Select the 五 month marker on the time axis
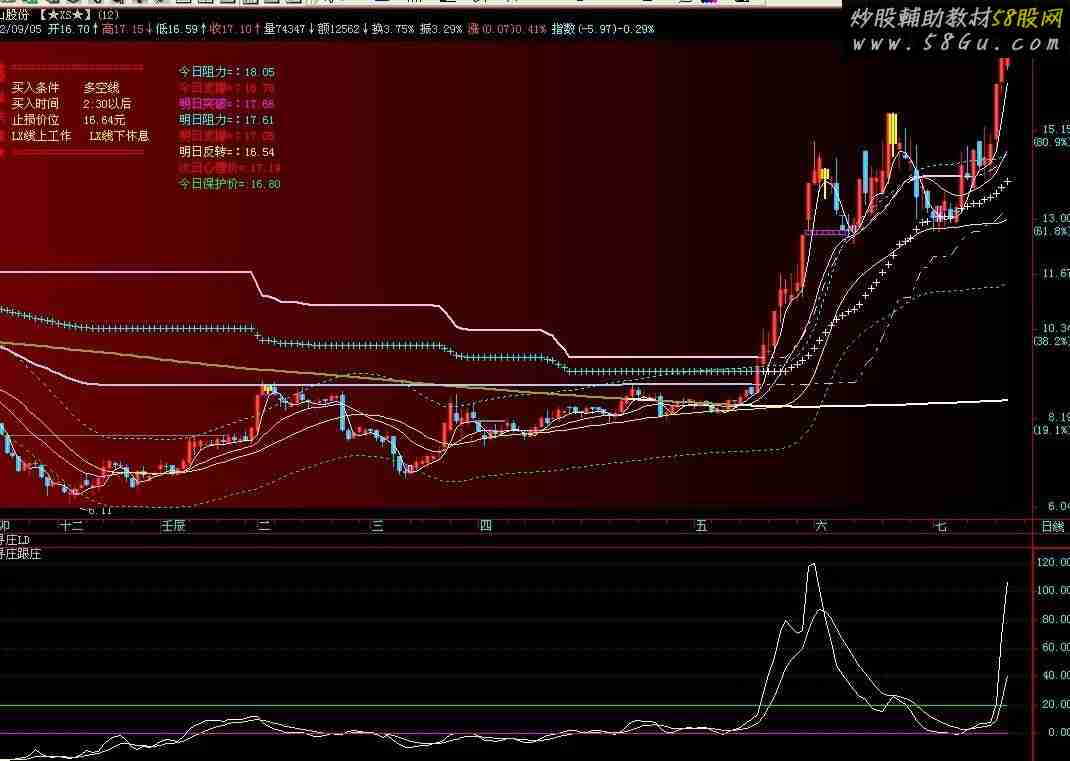This screenshot has width=1070, height=761. coord(702,526)
